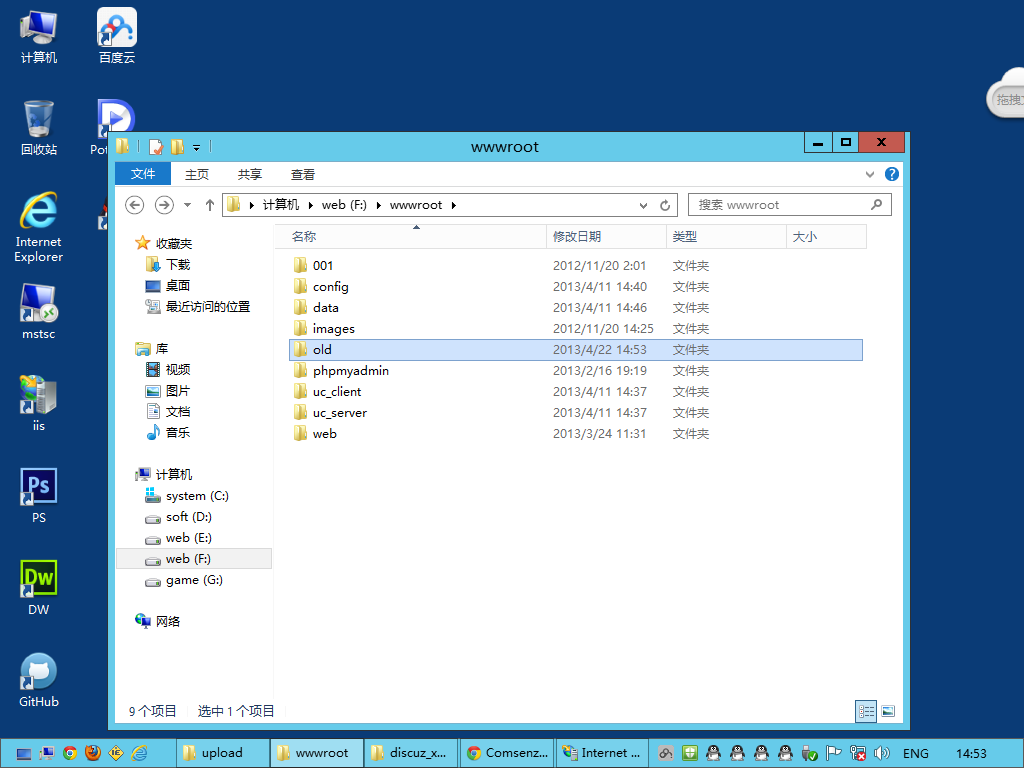The image size is (1024, 768).
Task: Sort by the 类型 column header
Action: tap(726, 236)
